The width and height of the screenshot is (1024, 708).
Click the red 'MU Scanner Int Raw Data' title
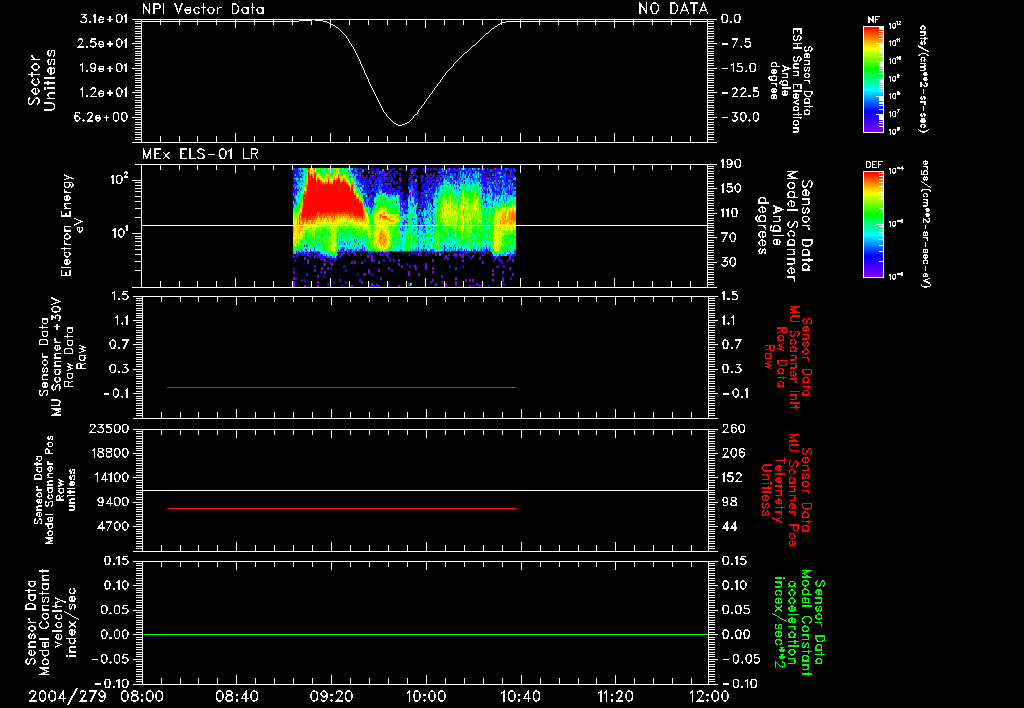(x=788, y=357)
